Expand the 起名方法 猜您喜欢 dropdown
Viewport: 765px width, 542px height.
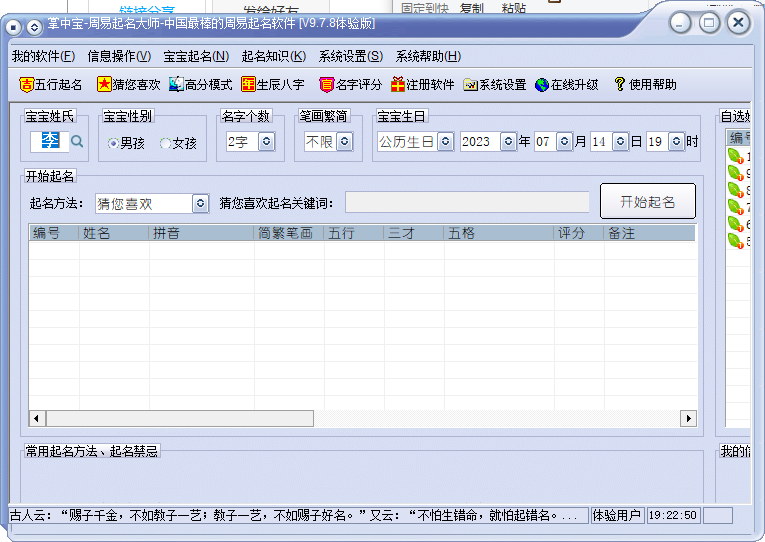(201, 203)
